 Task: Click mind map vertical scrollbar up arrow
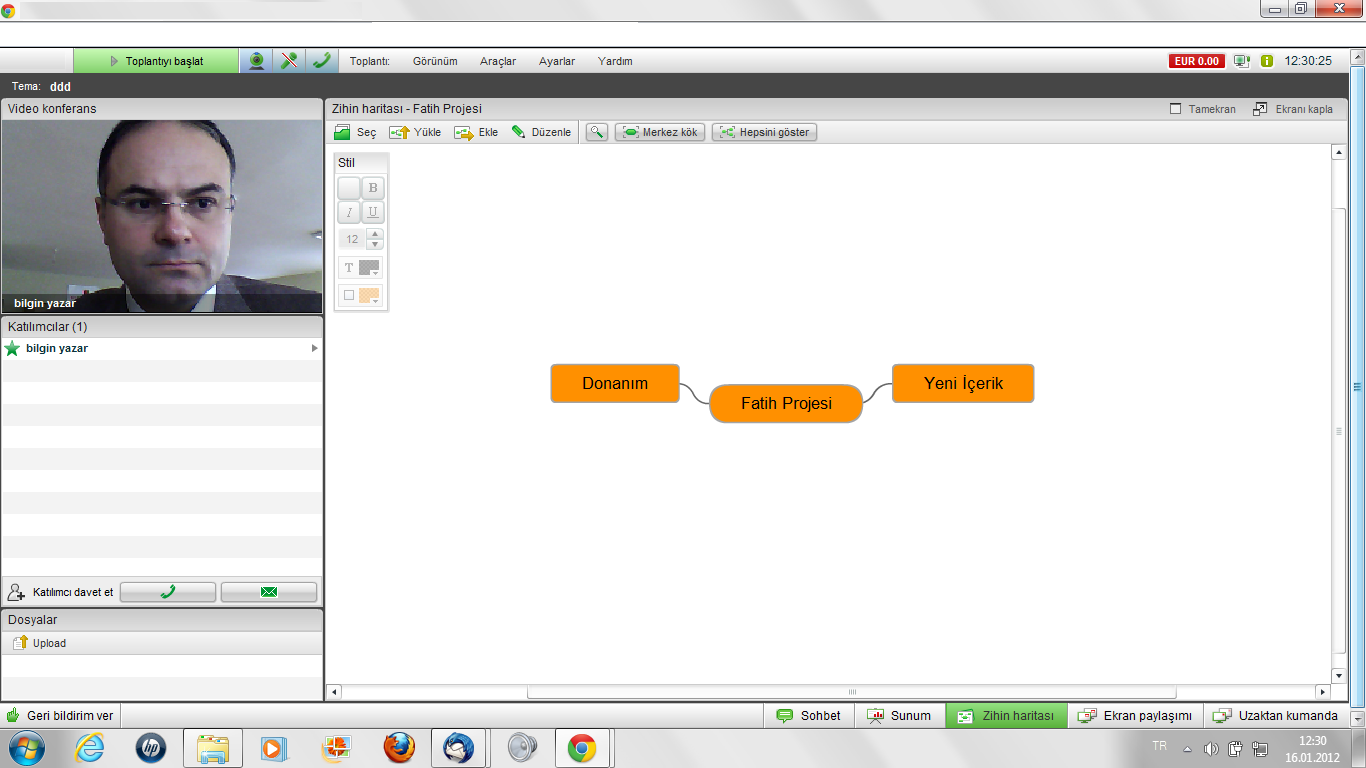1339,152
